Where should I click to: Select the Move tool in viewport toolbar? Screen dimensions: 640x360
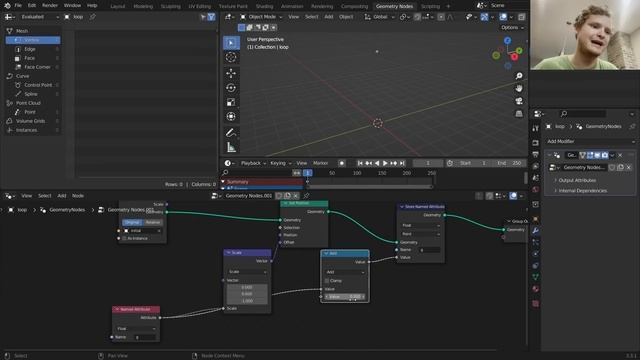[x=231, y=73]
